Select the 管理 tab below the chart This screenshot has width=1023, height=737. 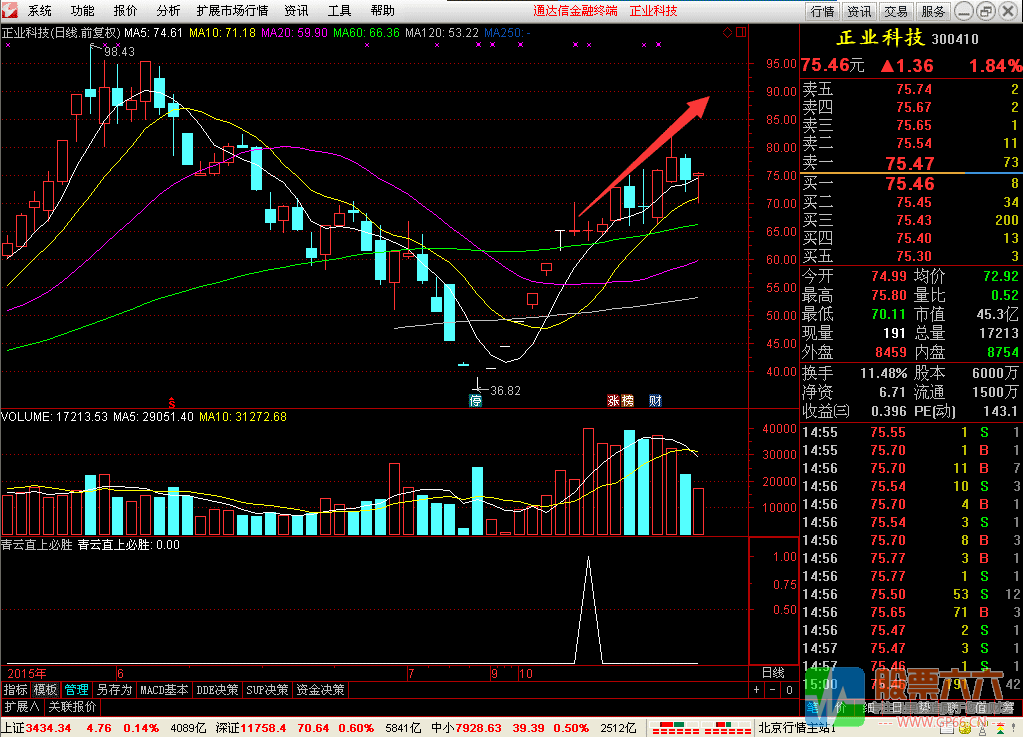[x=76, y=689]
